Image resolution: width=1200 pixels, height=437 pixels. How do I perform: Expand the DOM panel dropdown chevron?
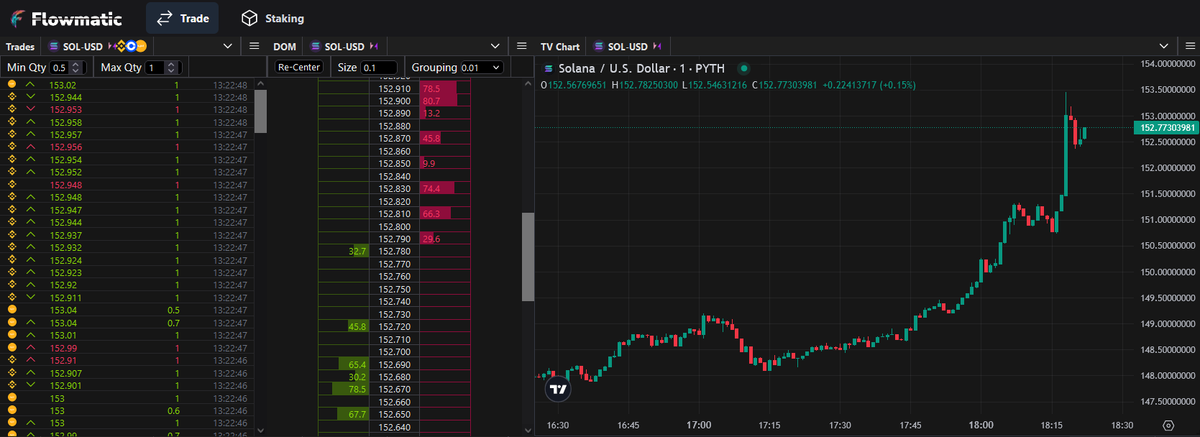coord(495,46)
